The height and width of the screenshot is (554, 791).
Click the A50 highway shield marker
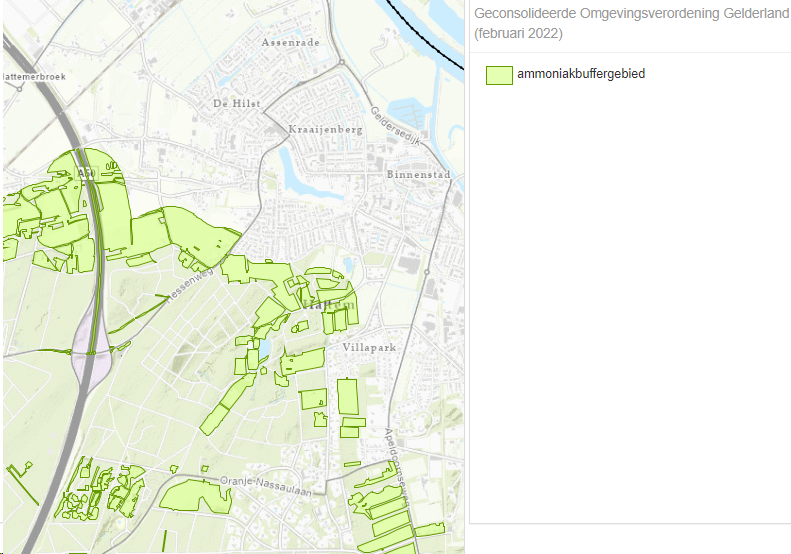85,174
